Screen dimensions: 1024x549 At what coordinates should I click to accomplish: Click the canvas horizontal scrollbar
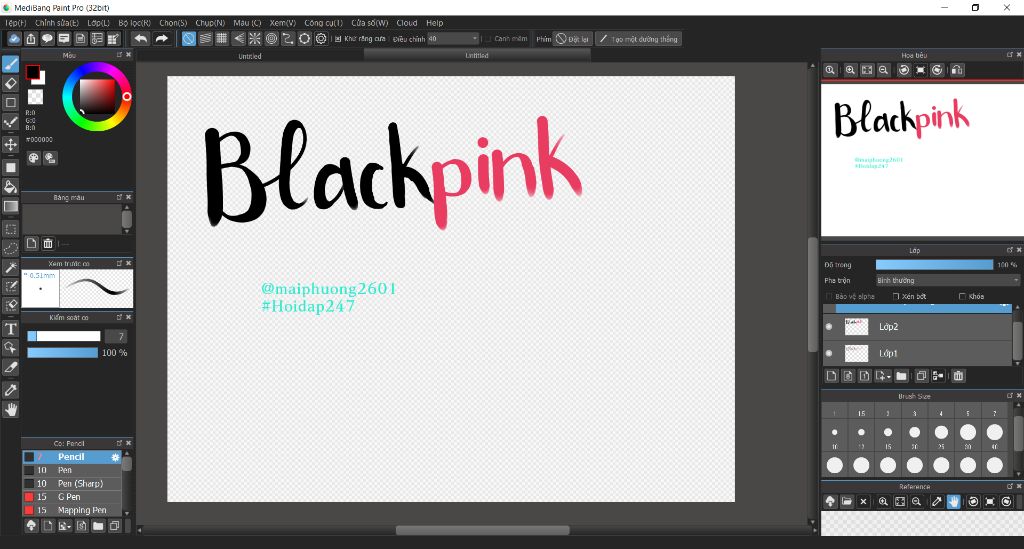(483, 530)
